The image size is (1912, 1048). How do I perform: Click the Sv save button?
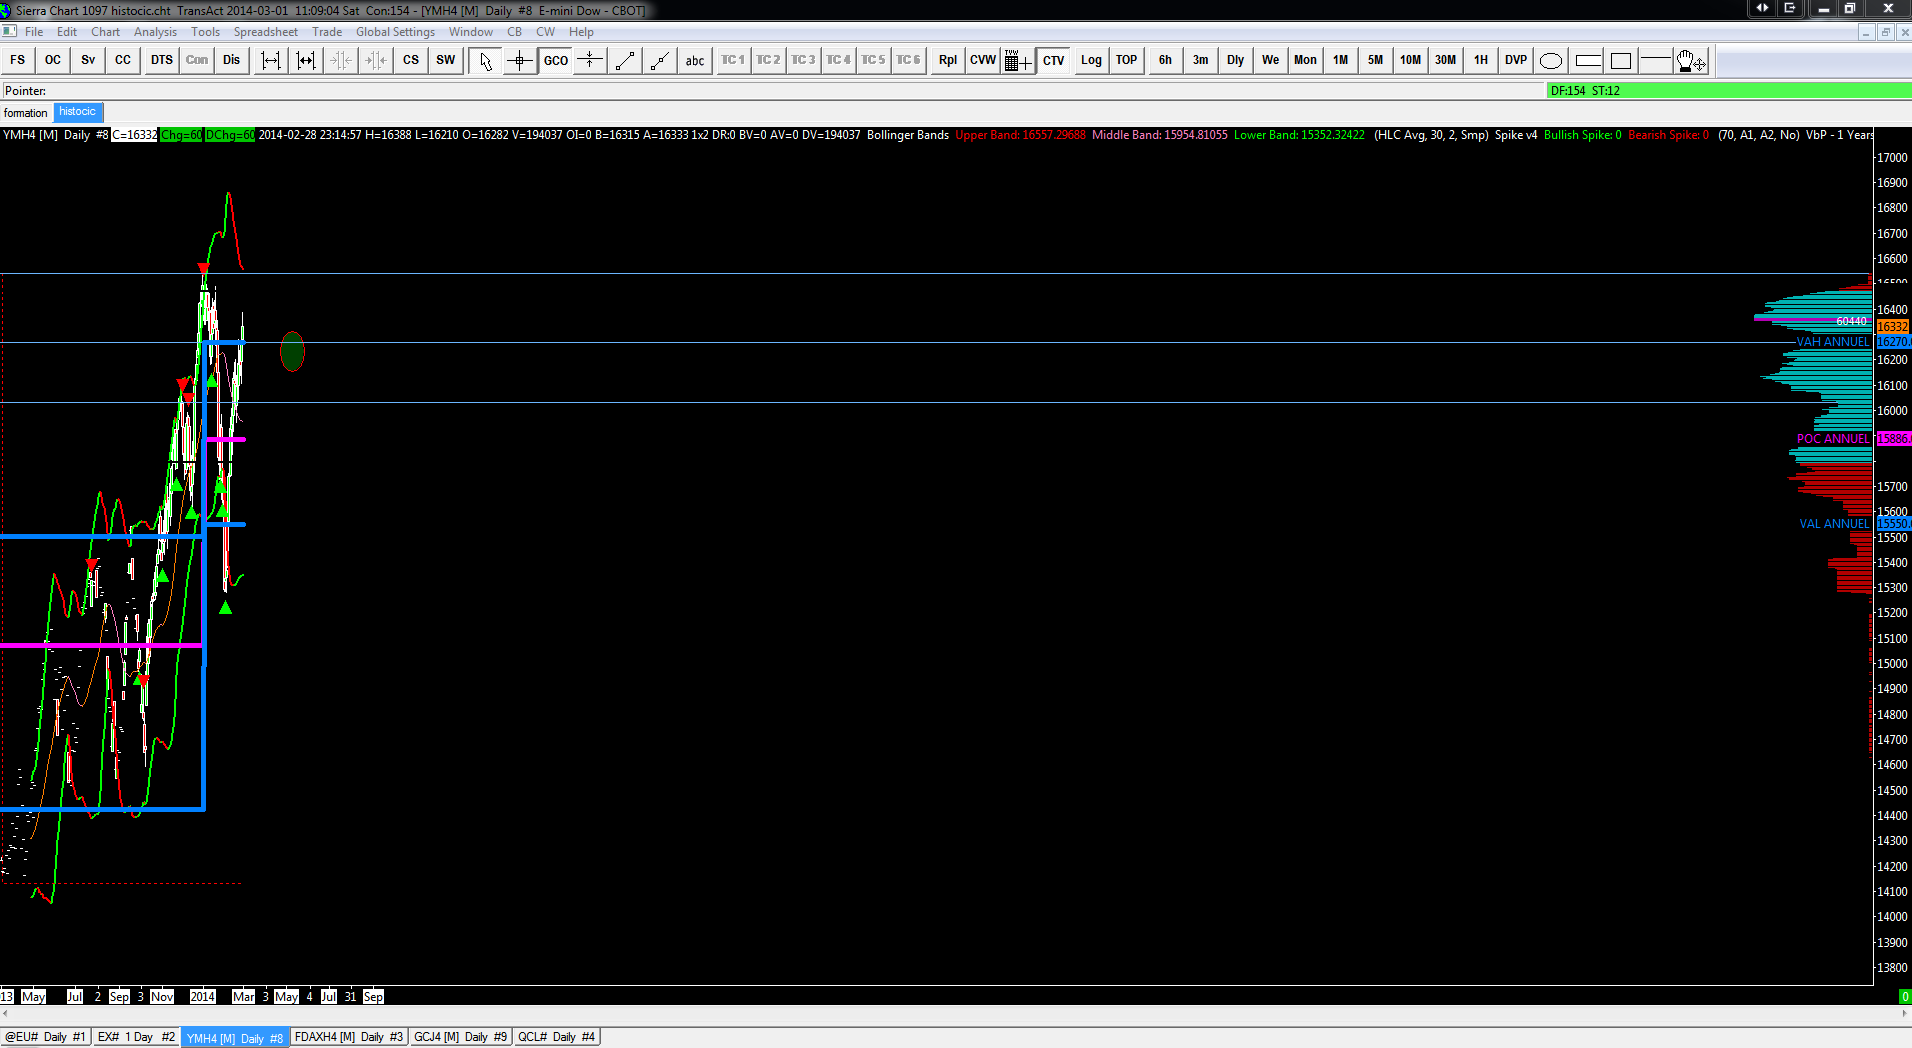coord(88,60)
